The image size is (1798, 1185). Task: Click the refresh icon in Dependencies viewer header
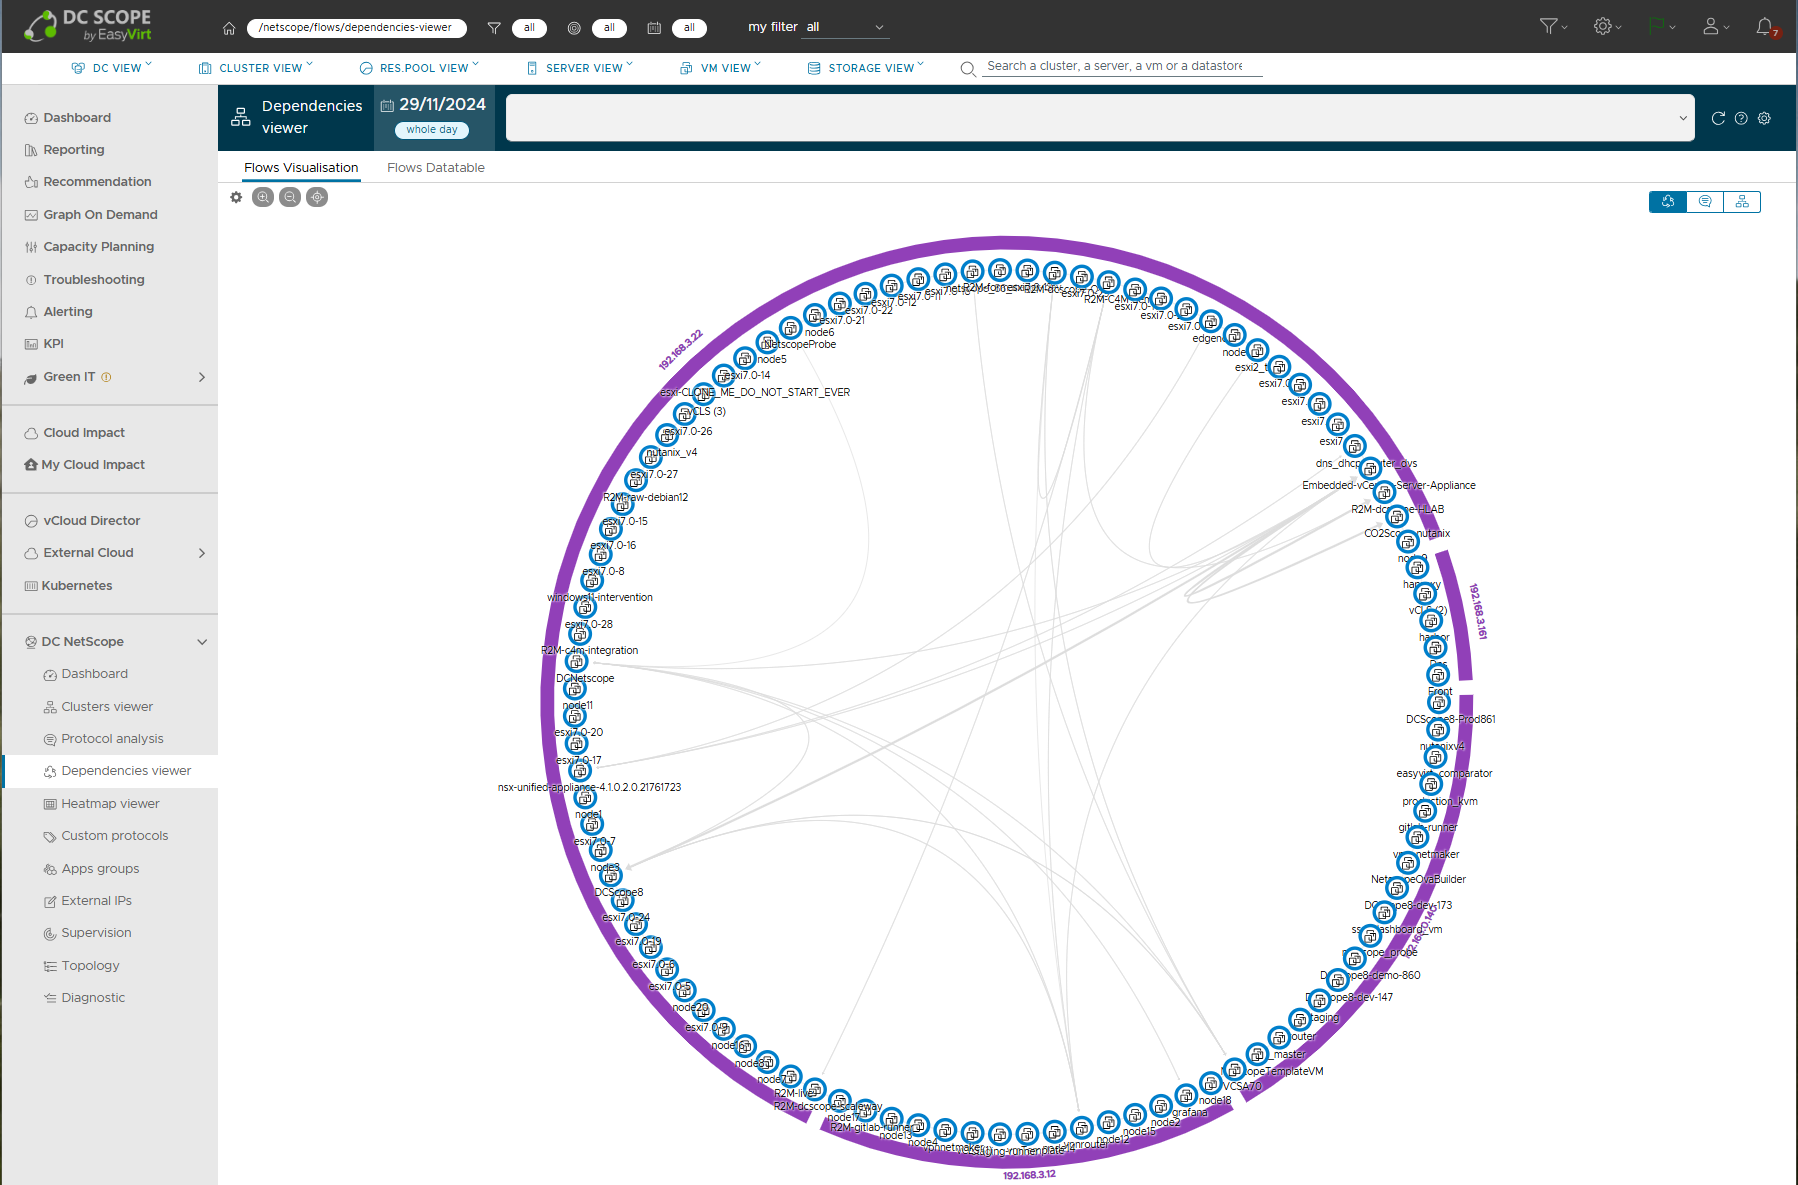point(1718,118)
